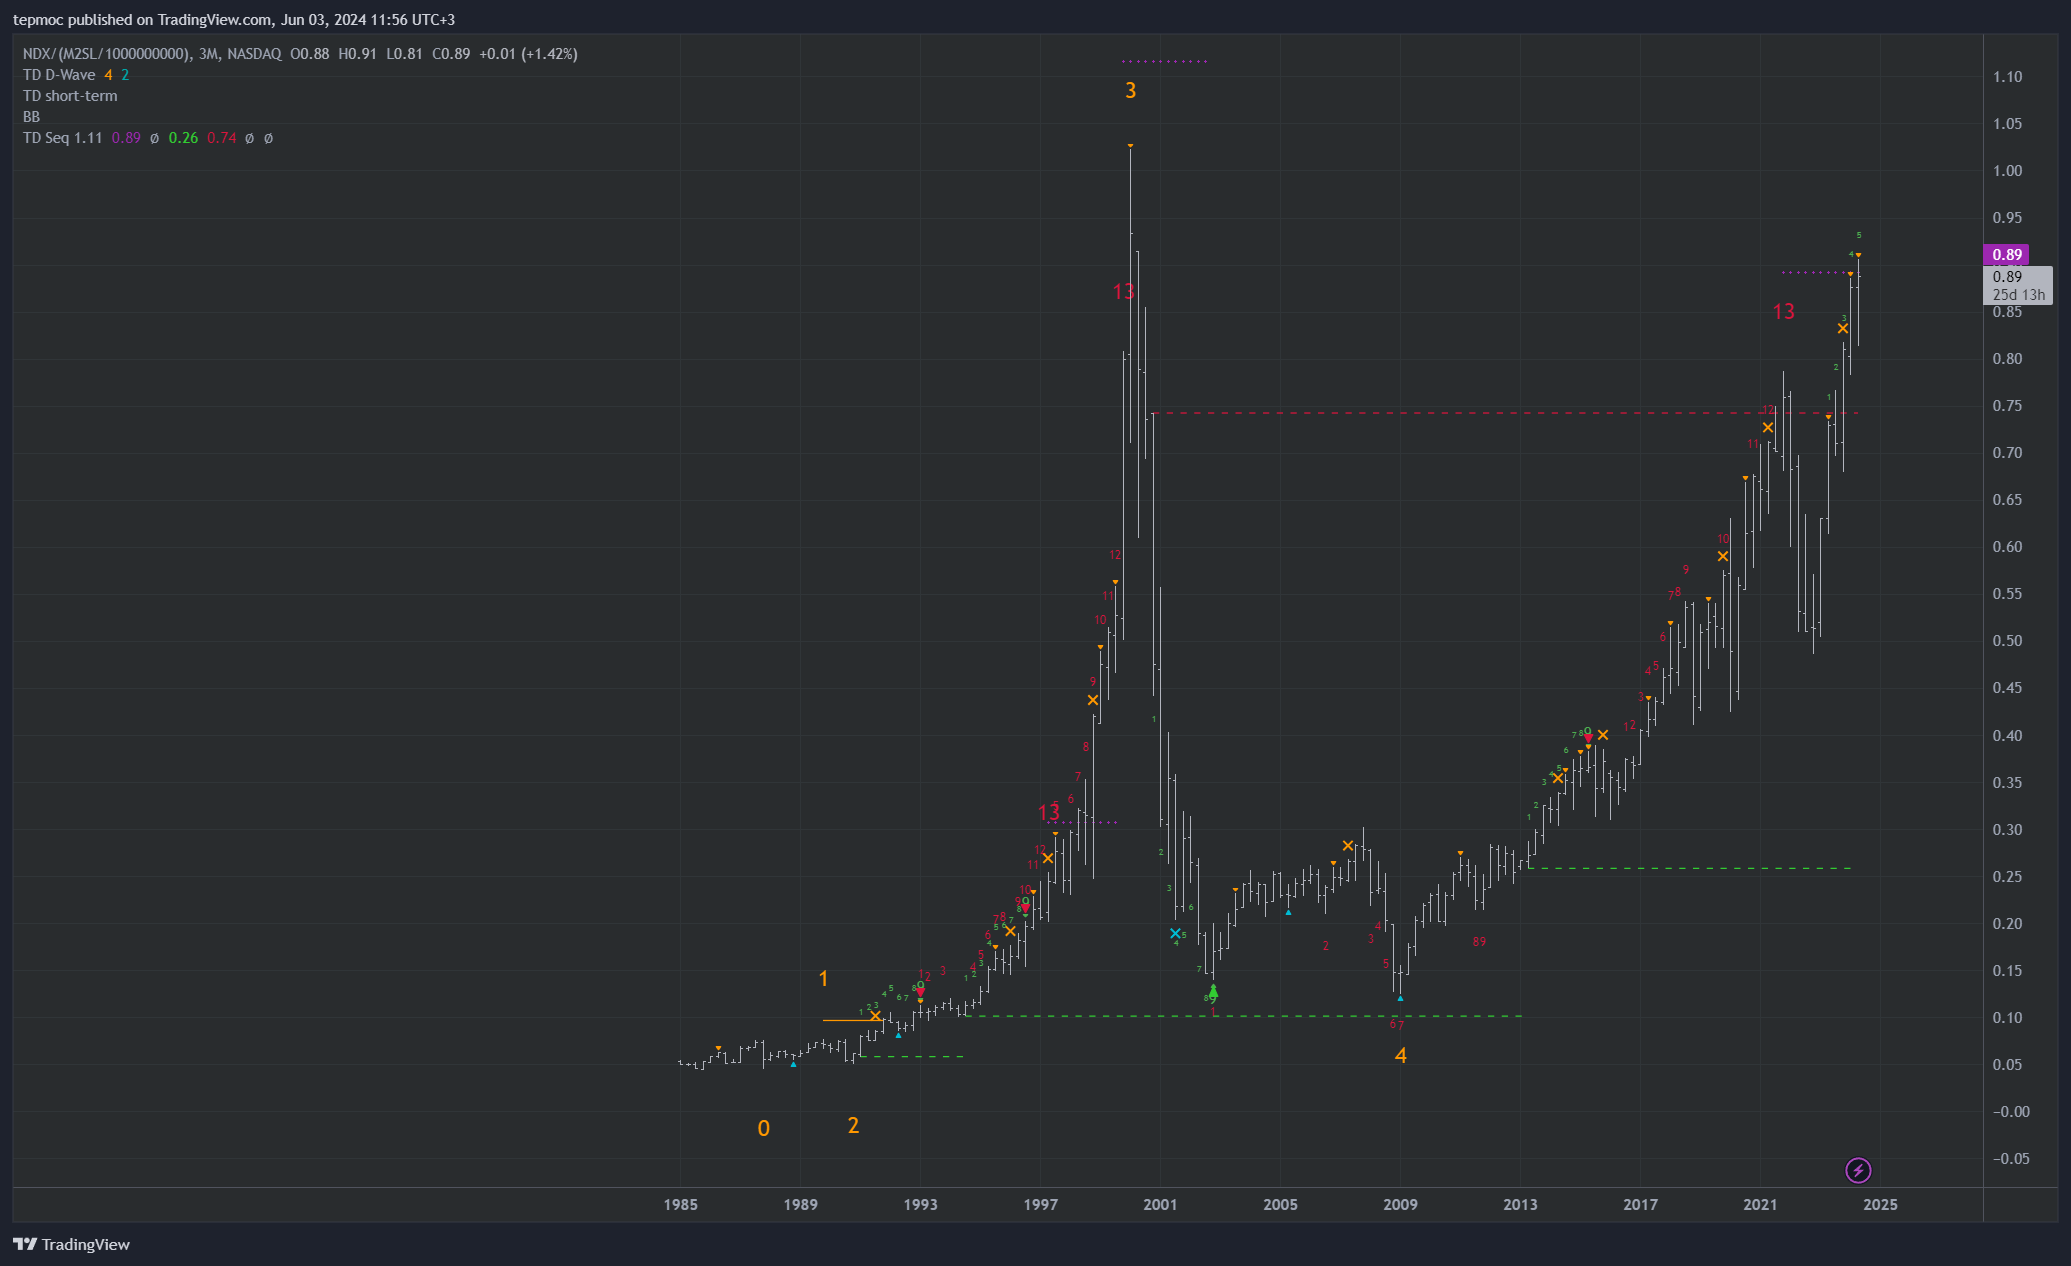
Task: Click the 2017 time axis label
Action: [1641, 1205]
